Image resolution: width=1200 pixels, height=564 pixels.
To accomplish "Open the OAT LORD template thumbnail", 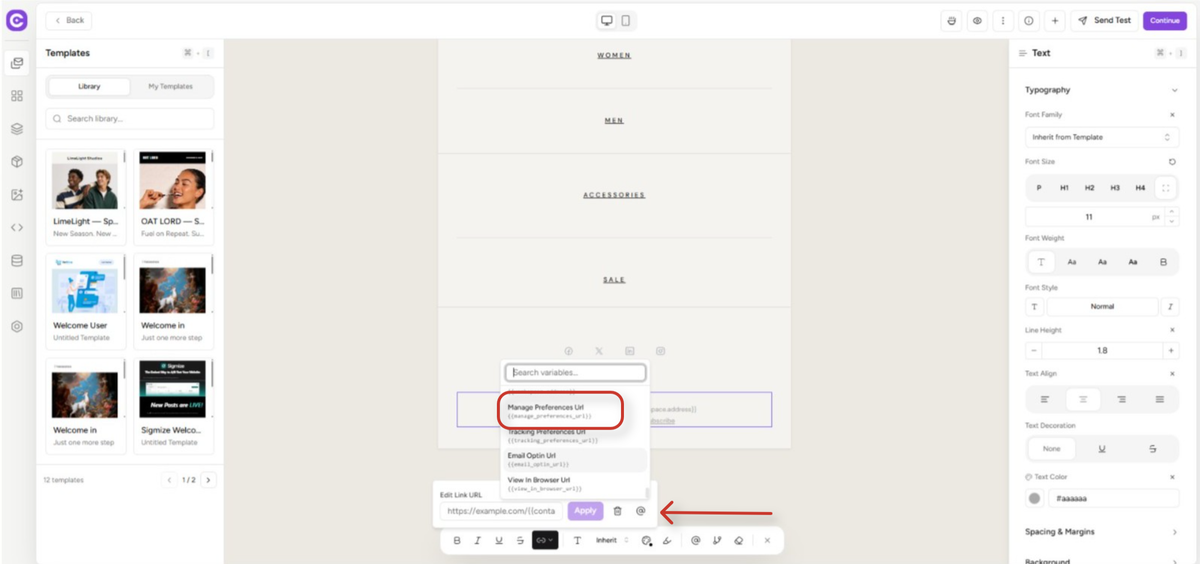I will point(173,180).
